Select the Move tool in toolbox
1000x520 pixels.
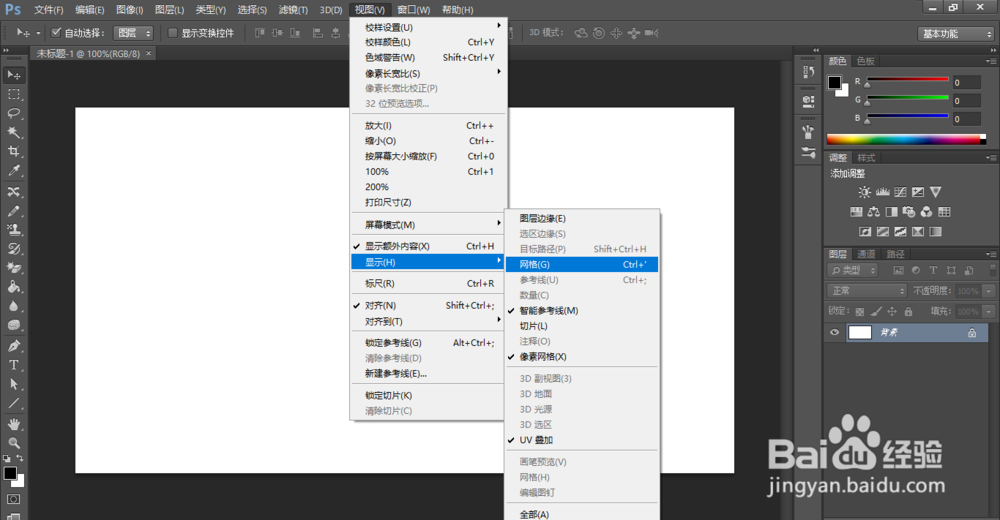click(x=13, y=75)
